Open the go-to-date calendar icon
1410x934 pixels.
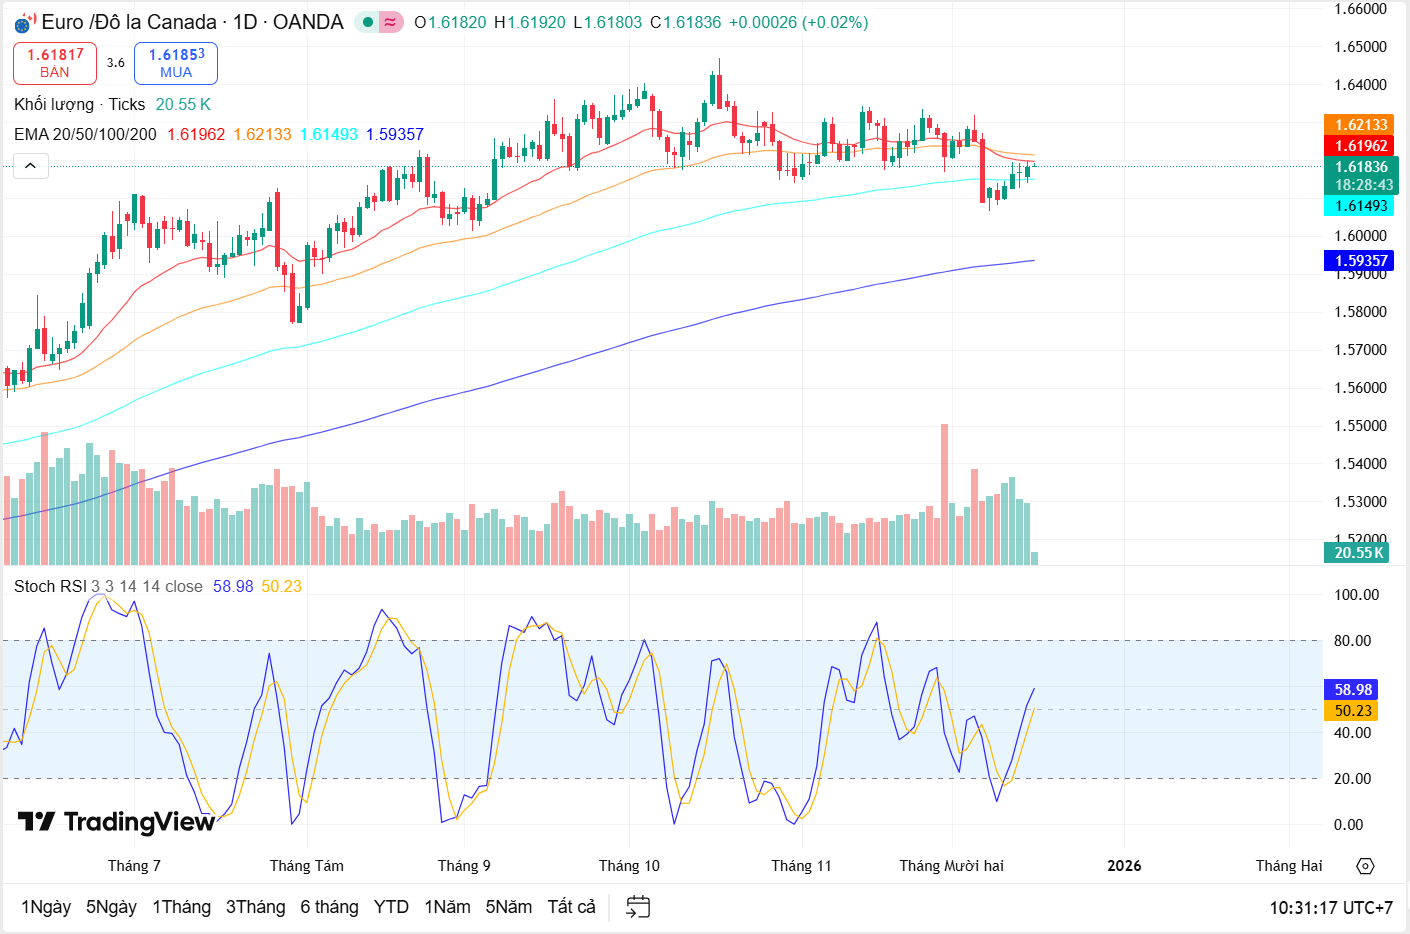[637, 907]
